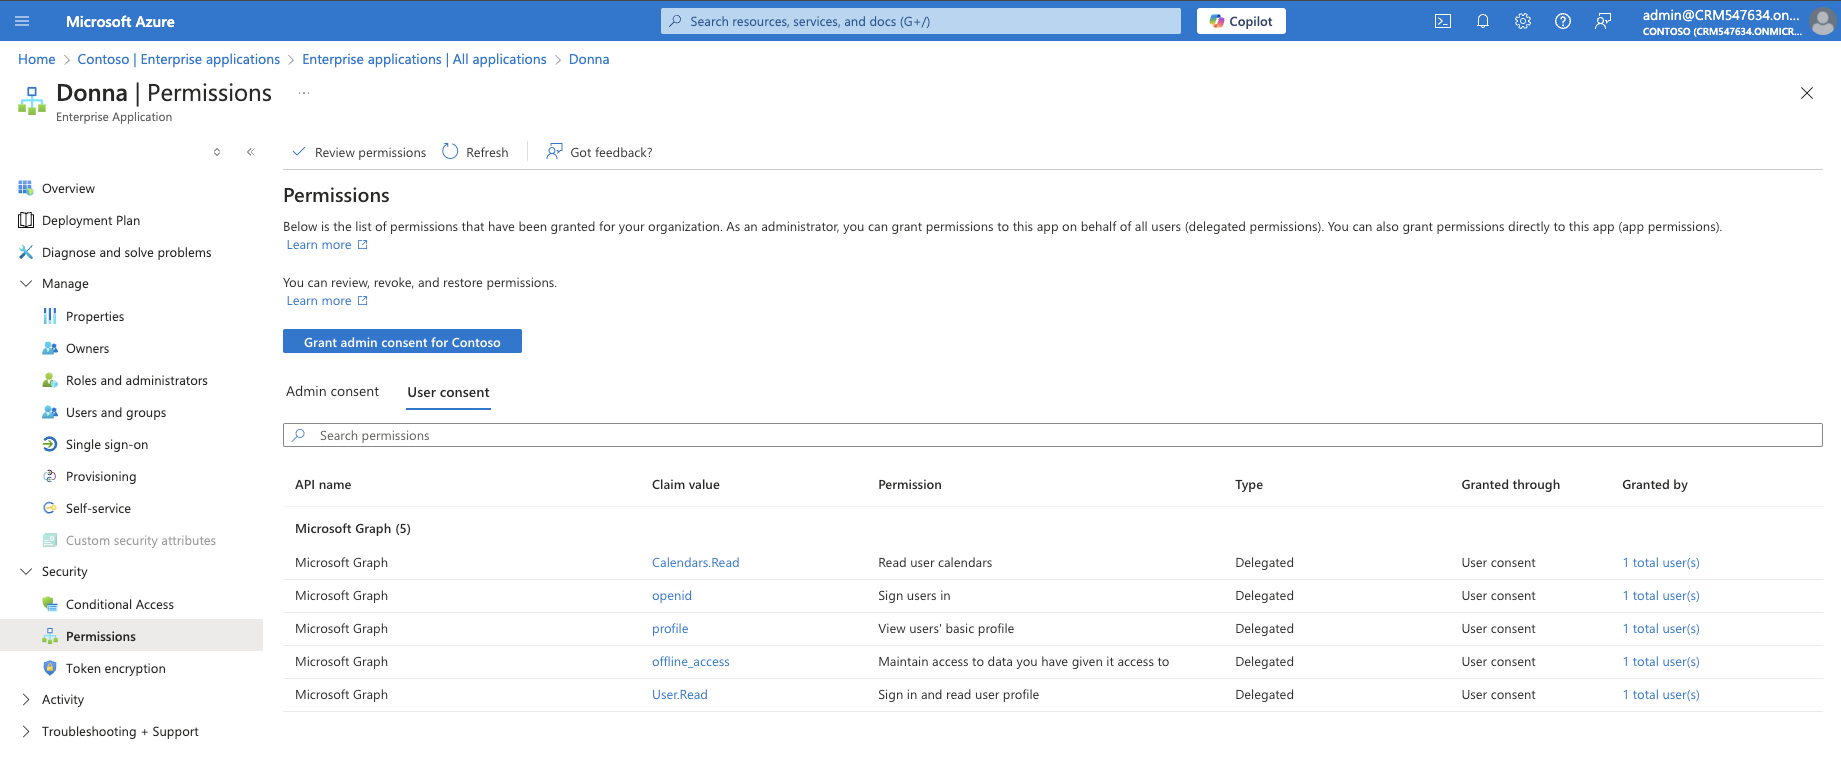Click Grant admin consent for Contoso
This screenshot has height=766, width=1841.
click(402, 342)
